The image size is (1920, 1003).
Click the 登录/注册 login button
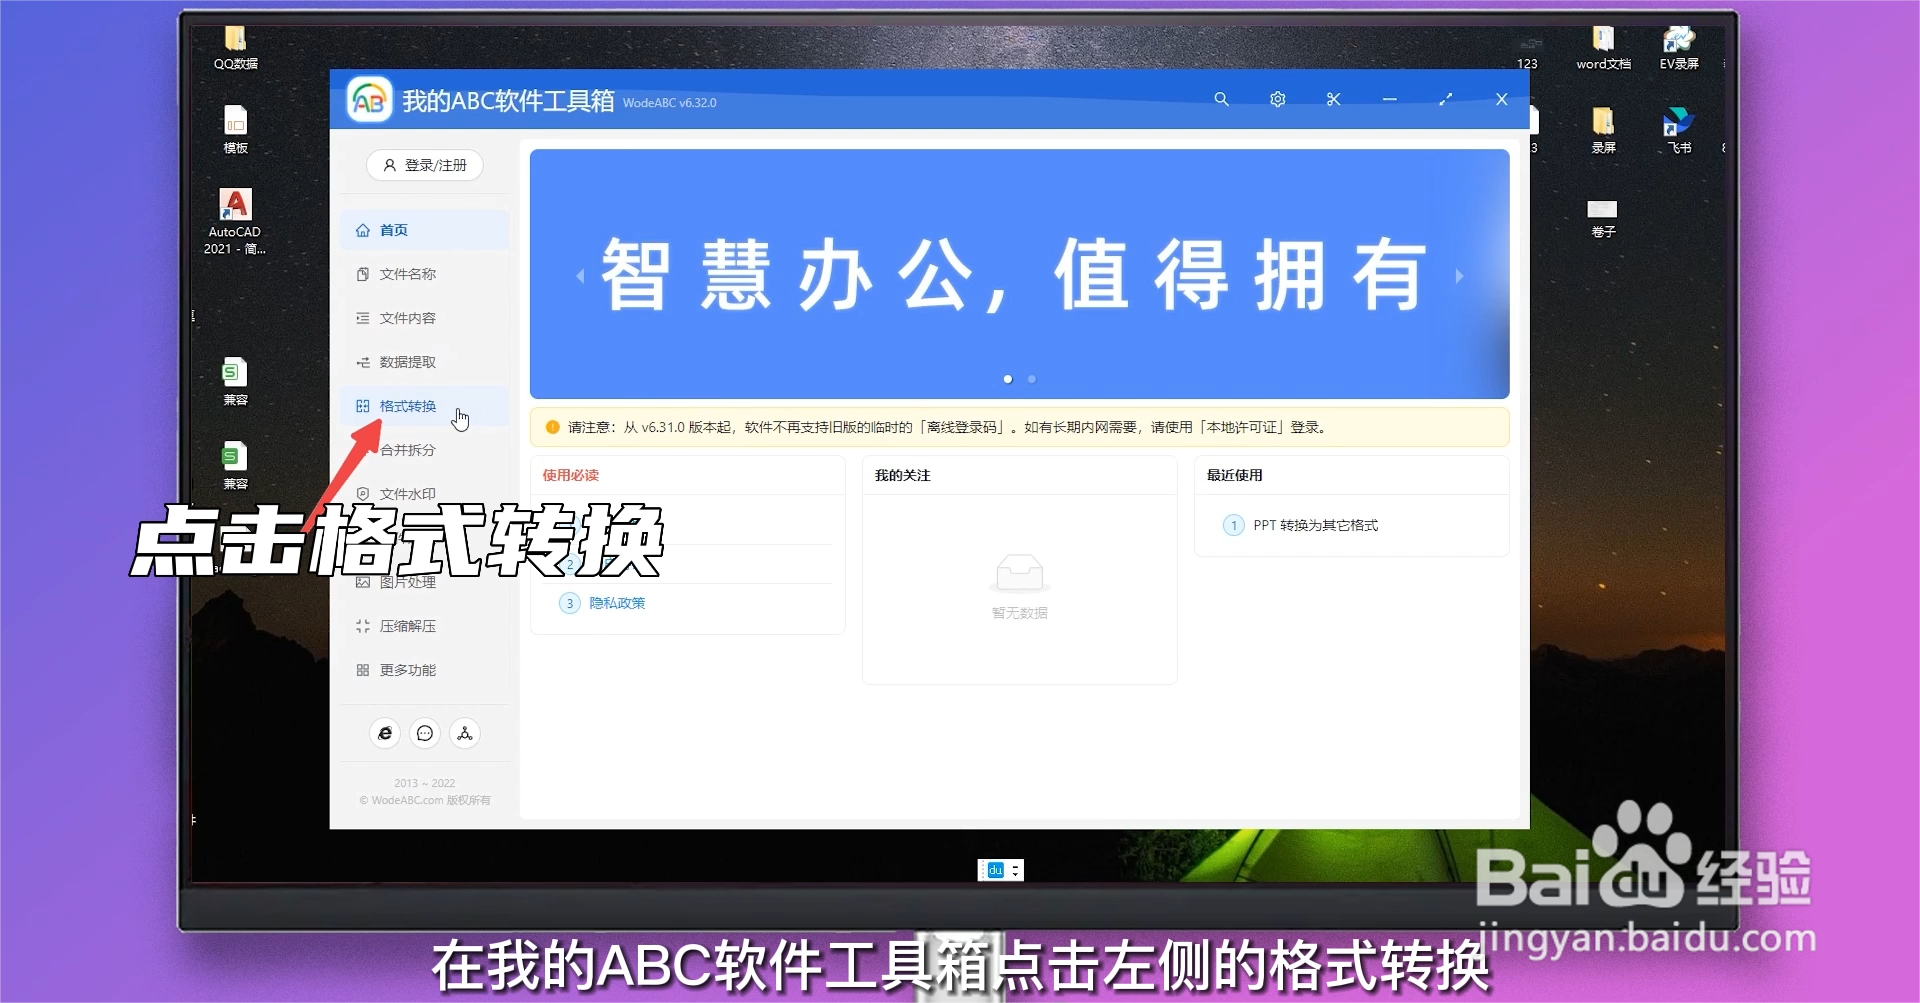(425, 165)
